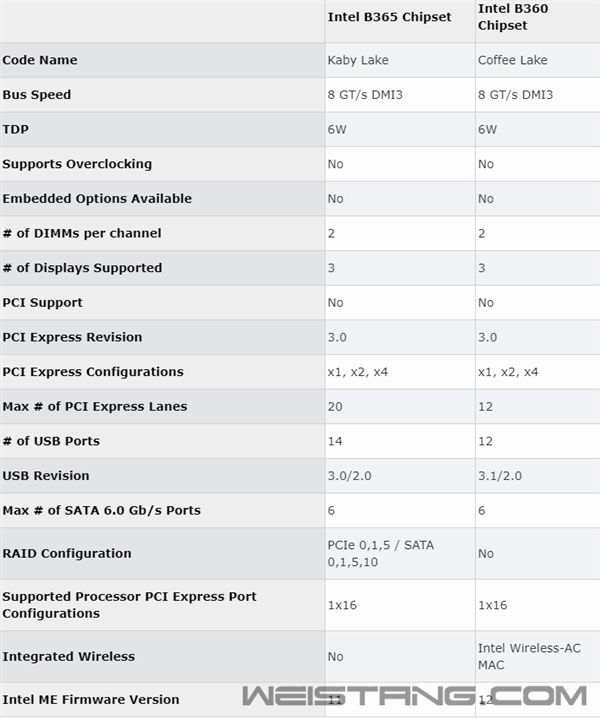Select the Code Name row label
Image resolution: width=600 pixels, height=719 pixels.
coord(40,60)
